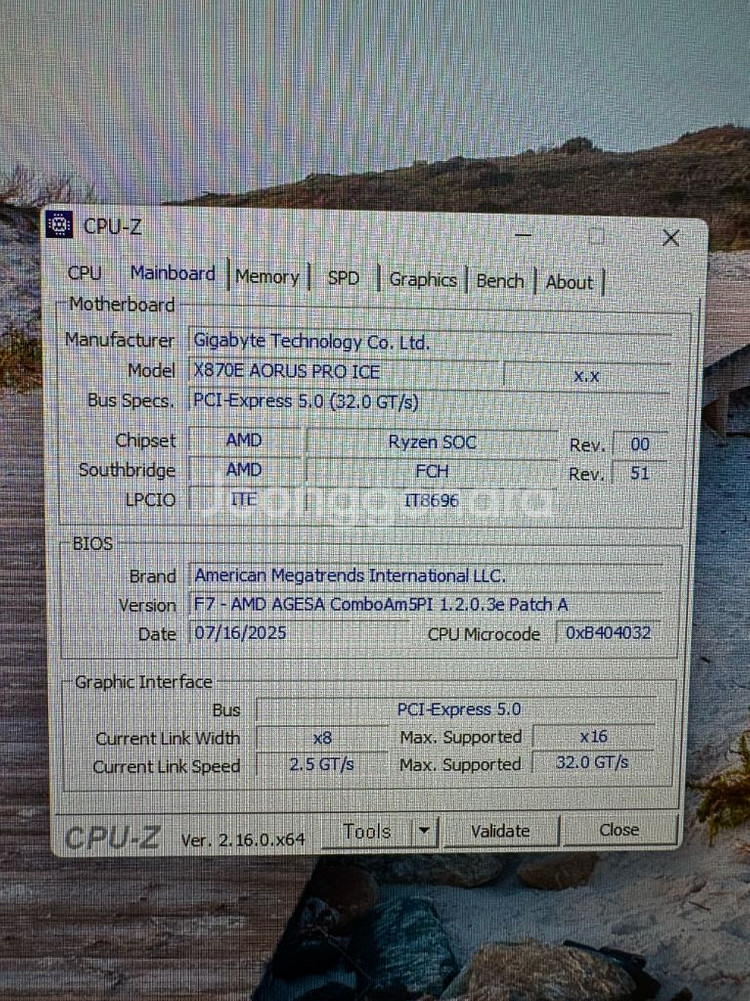Screen dimensions: 750x1001
Task: Click the Graphic Interface Bus PCI-Express 5.0 field
Action: [458, 709]
